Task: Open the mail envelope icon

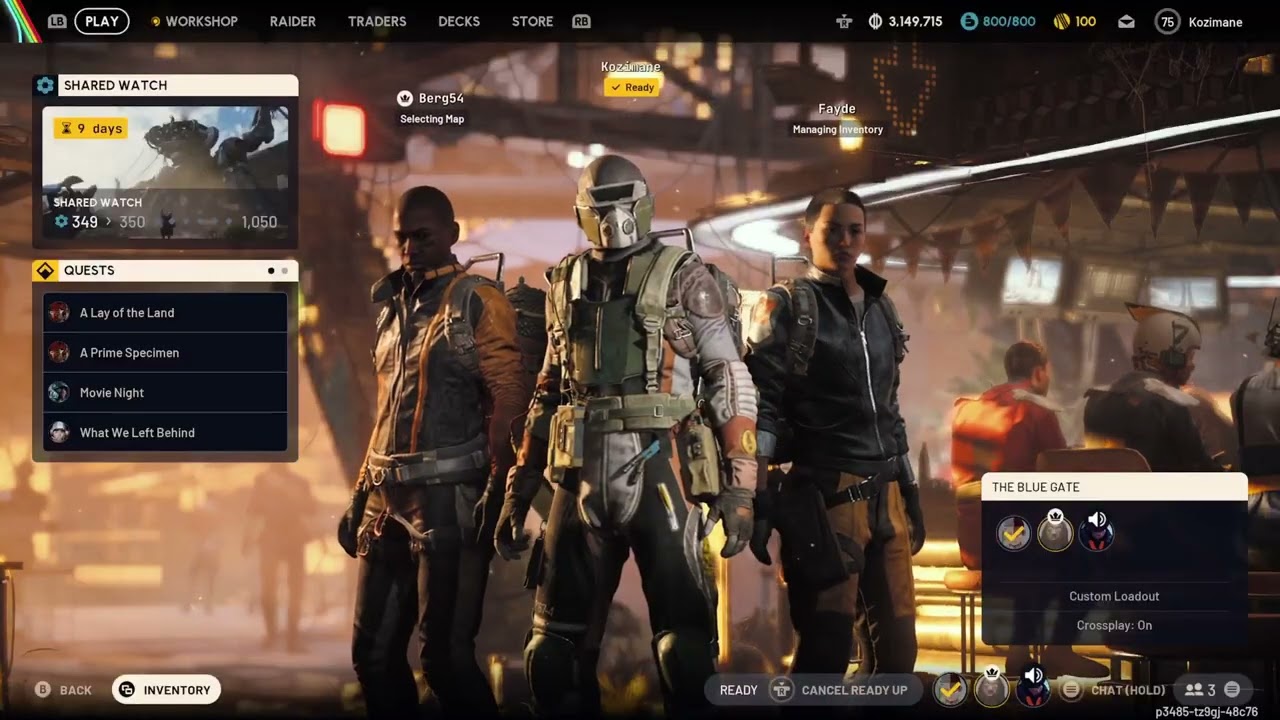Action: (x=1126, y=21)
